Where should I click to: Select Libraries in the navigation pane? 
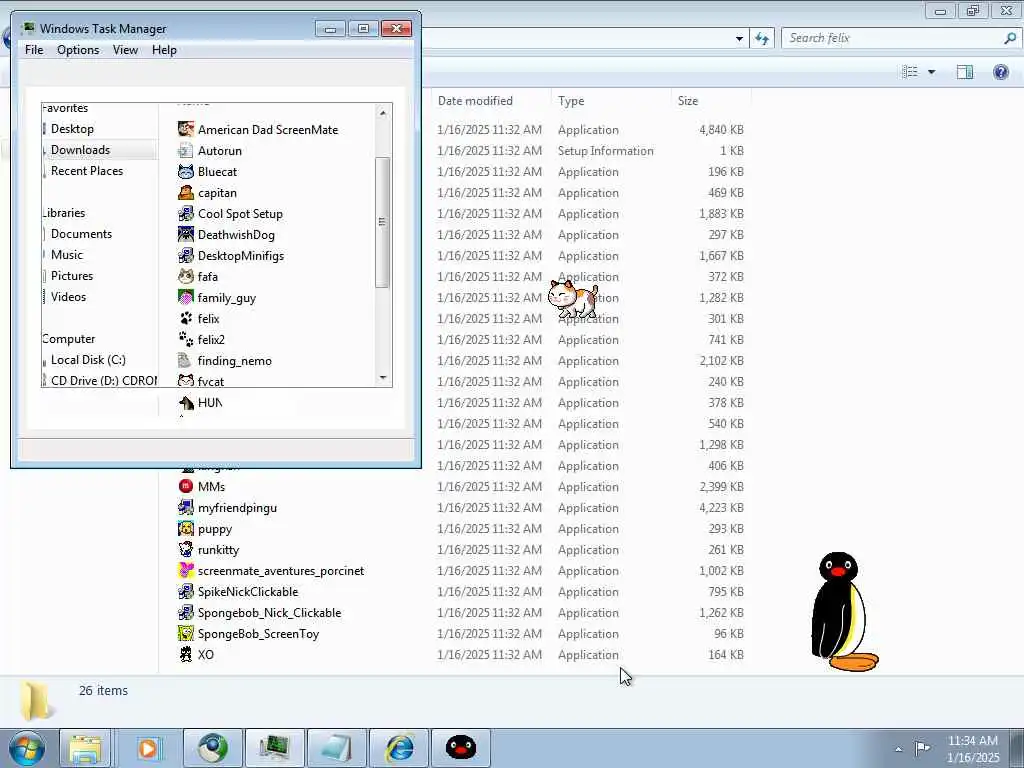[x=64, y=213]
